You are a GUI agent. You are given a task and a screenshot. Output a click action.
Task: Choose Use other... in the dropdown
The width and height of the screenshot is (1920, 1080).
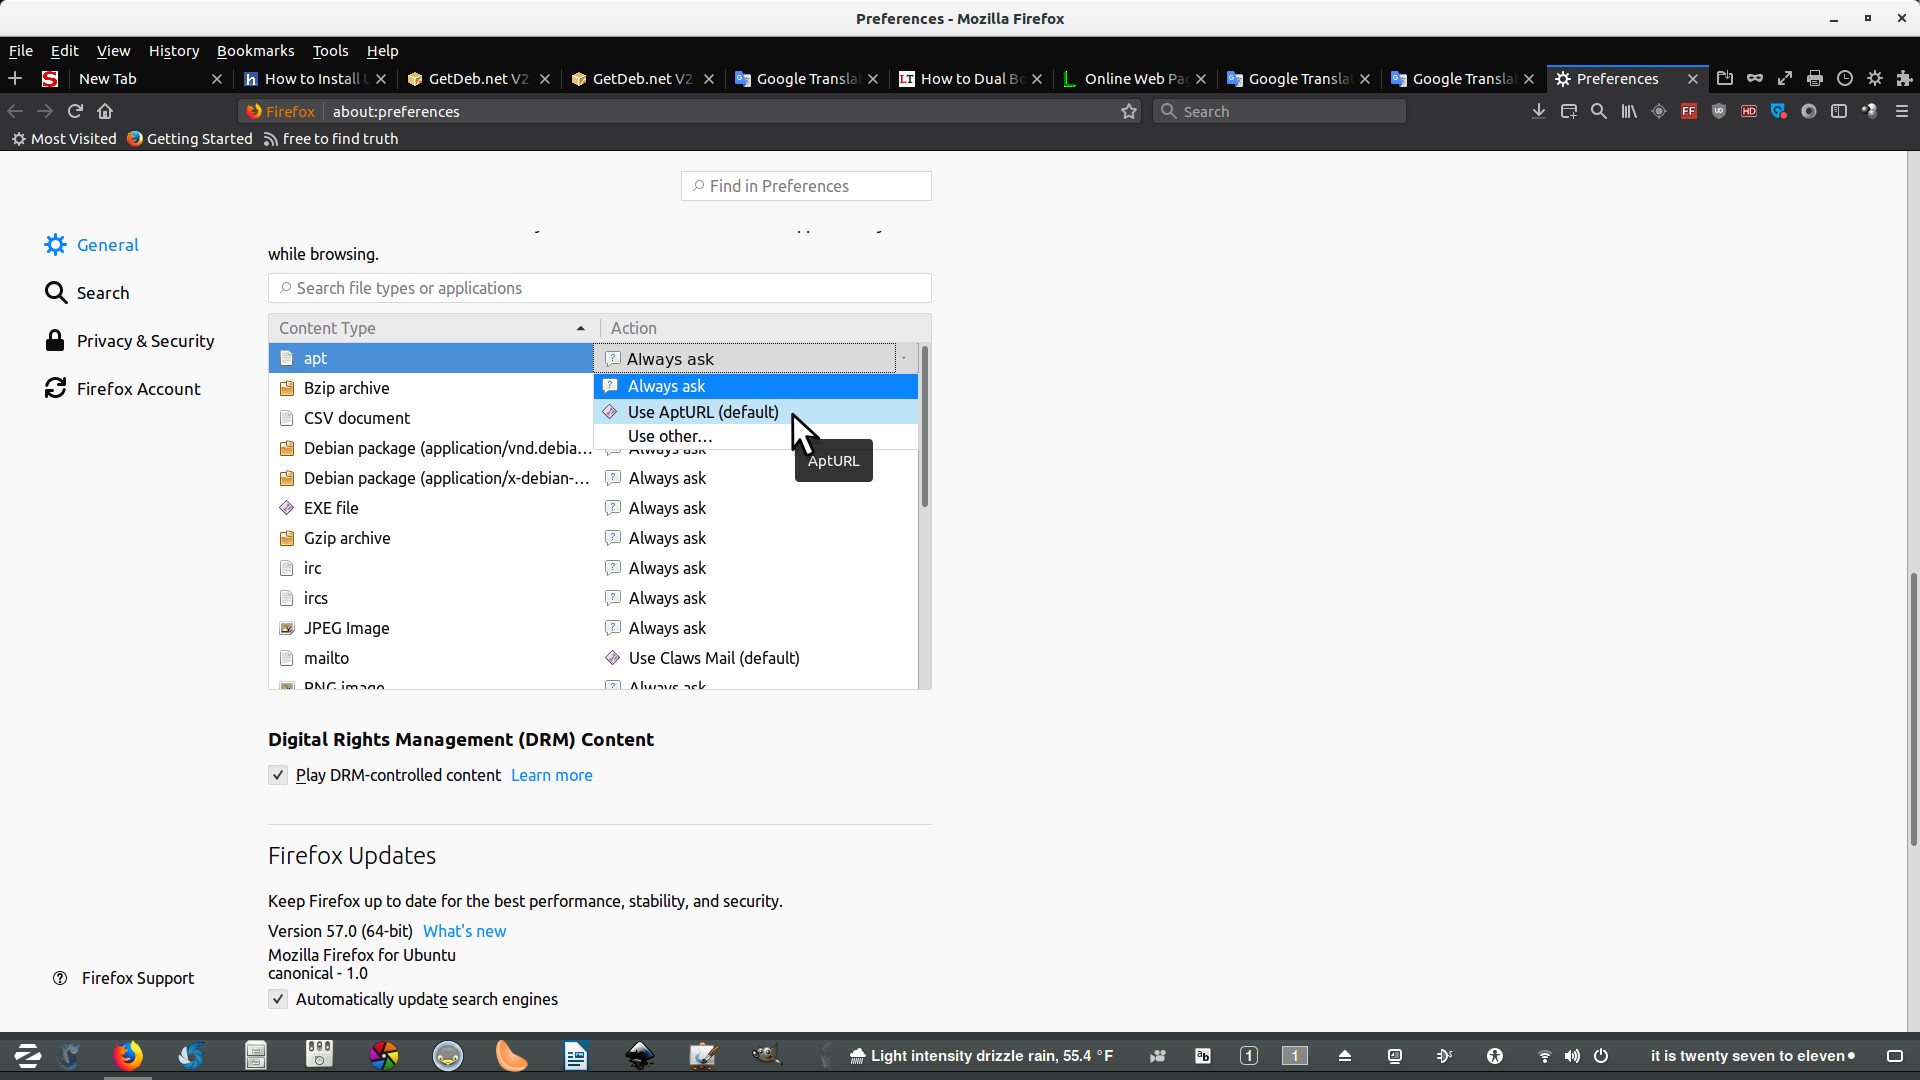[670, 436]
